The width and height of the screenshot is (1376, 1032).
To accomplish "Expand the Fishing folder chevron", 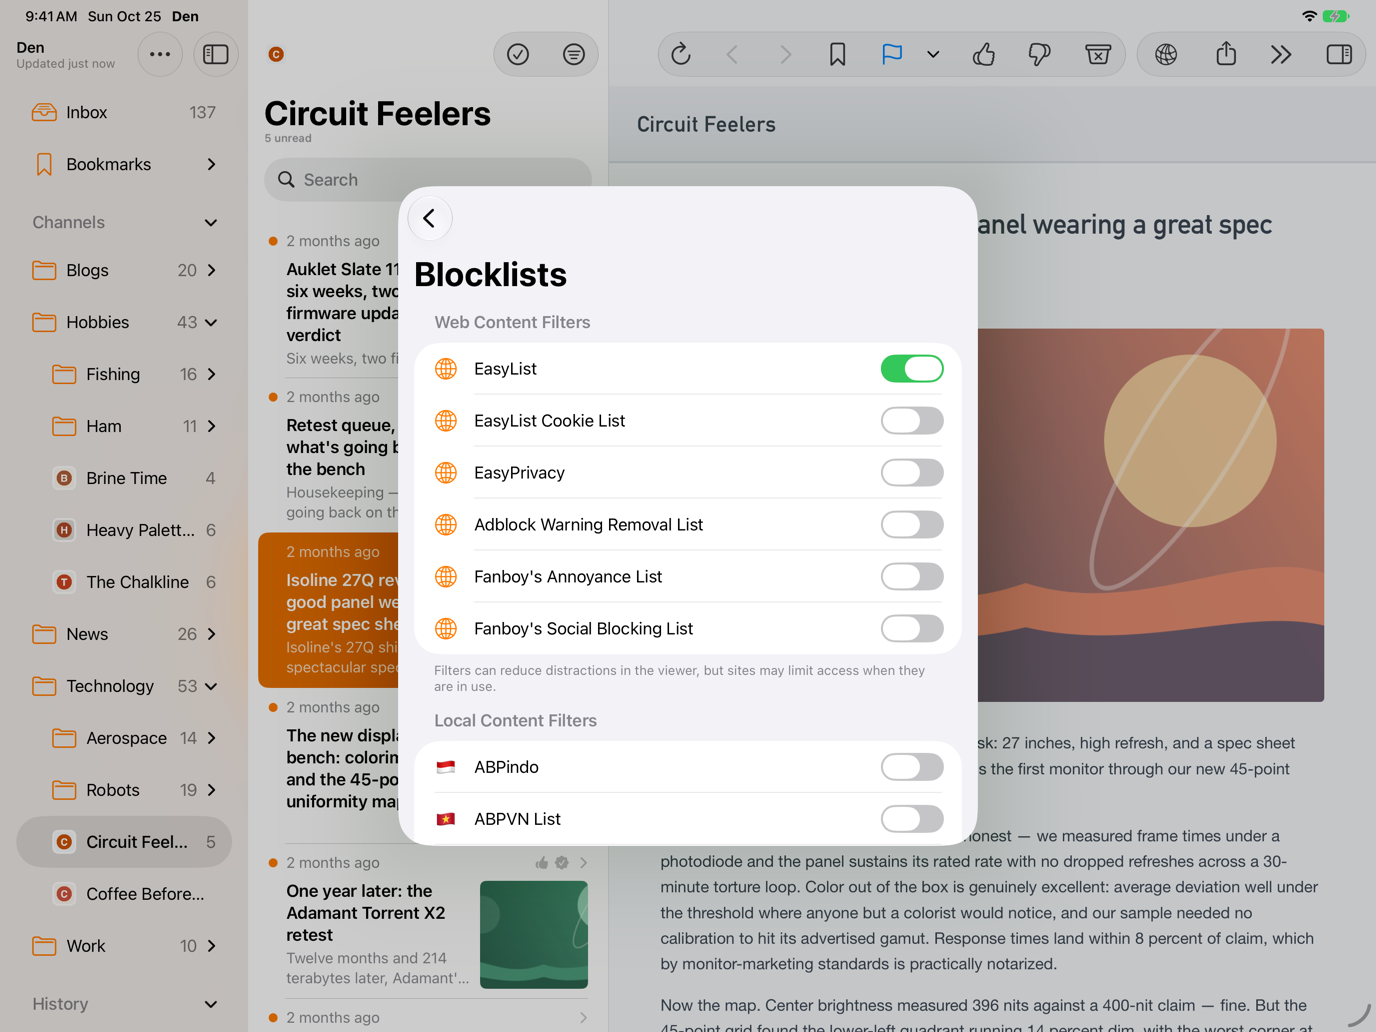I will click(211, 374).
